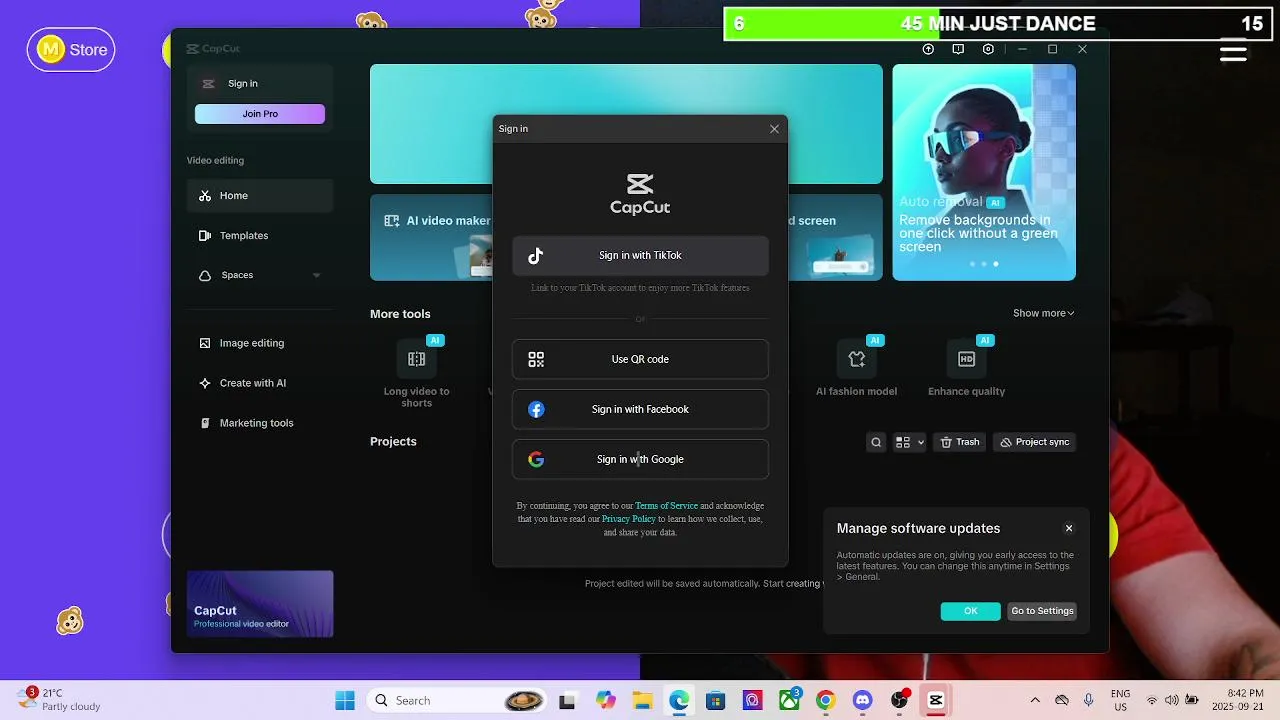
Task: Open Terms of Service link
Action: click(x=666, y=506)
